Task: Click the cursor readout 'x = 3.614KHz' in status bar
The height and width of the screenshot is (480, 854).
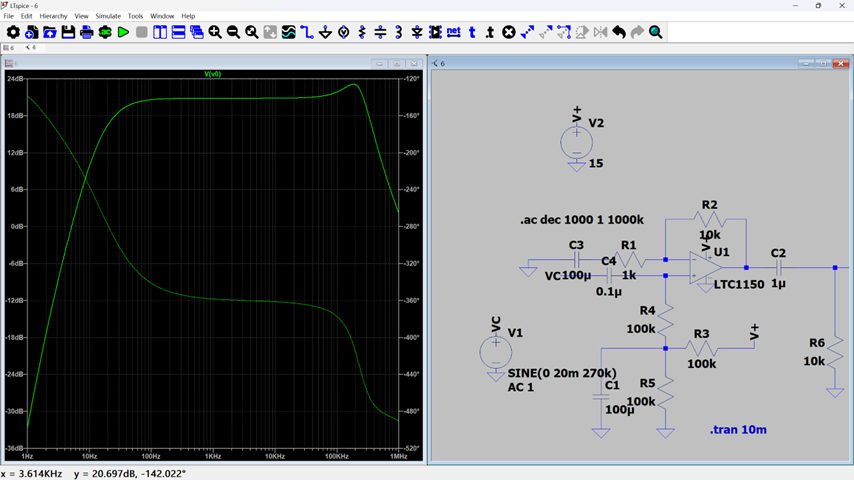Action: (32, 473)
